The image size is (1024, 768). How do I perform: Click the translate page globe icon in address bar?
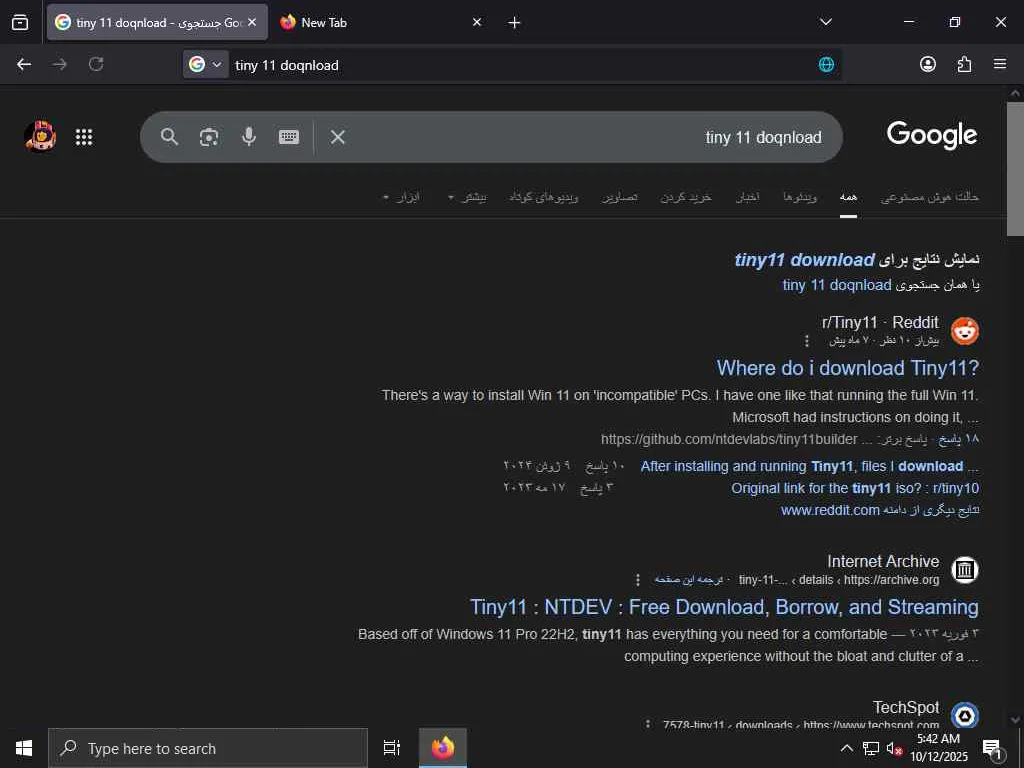coord(826,64)
